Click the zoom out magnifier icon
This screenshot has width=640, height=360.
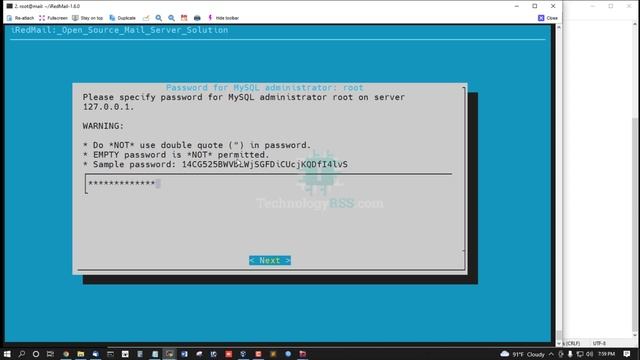click(171, 18)
